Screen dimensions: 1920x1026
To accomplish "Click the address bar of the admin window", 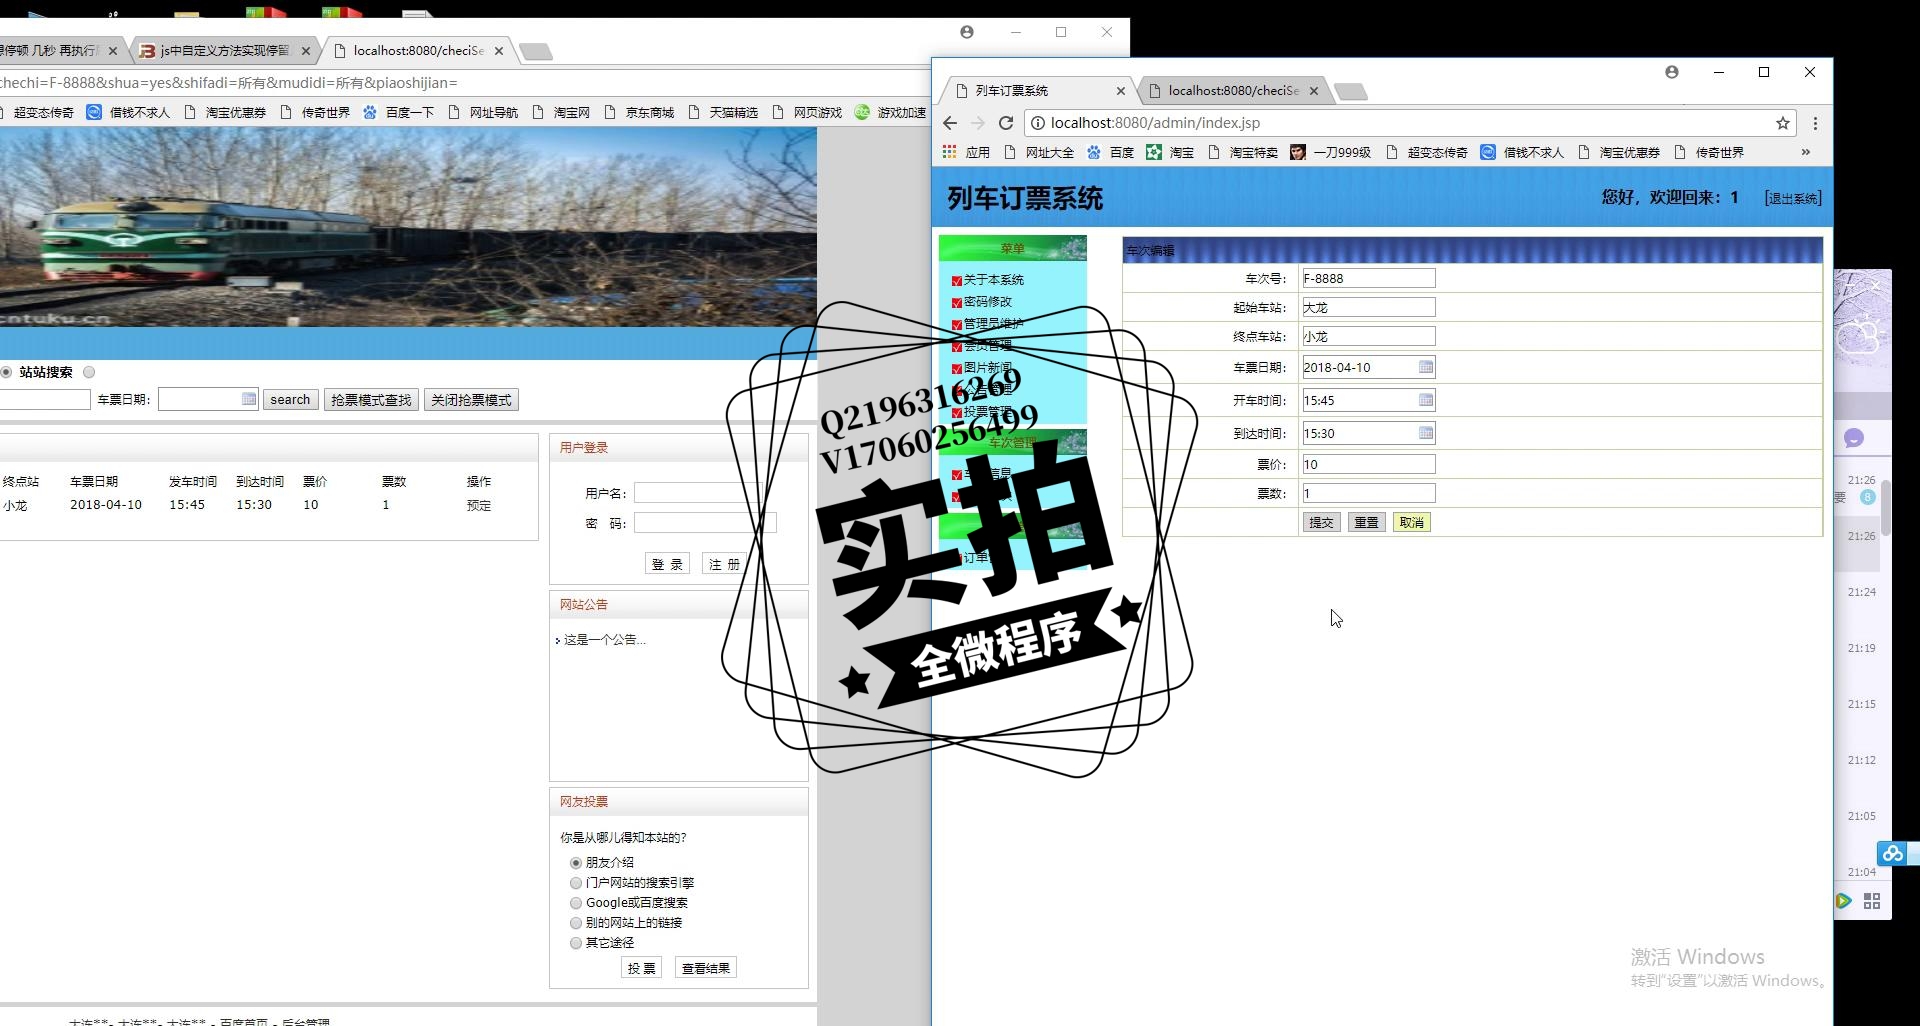I will (1410, 123).
